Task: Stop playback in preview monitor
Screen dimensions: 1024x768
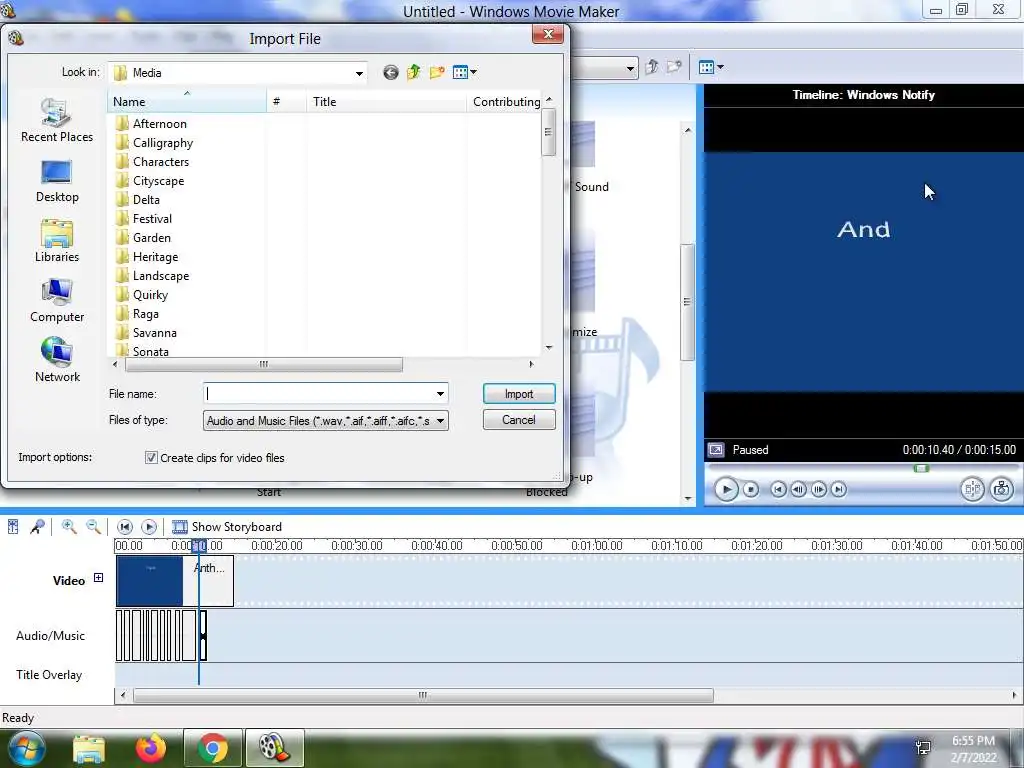Action: (751, 489)
